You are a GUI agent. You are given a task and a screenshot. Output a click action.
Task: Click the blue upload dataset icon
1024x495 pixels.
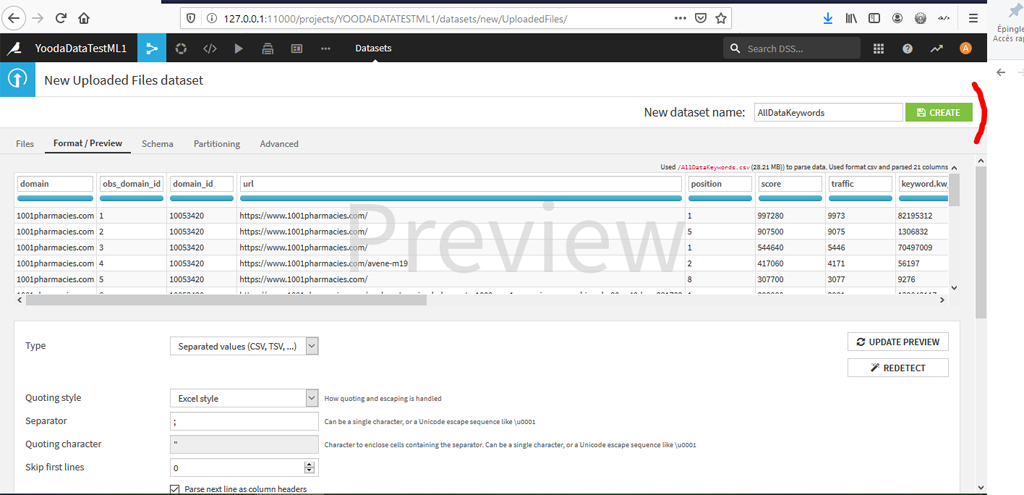pos(17,80)
